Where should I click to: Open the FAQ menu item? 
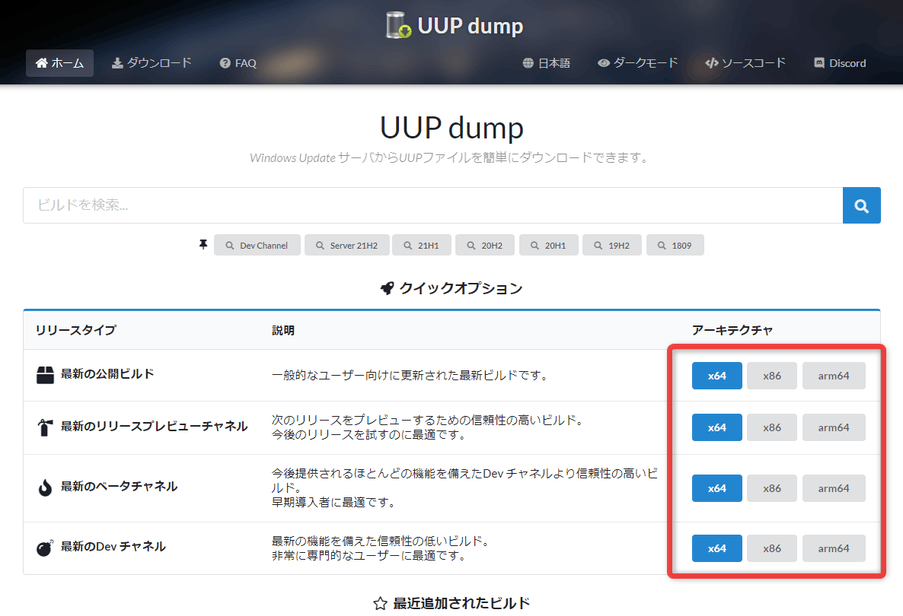pyautogui.click(x=238, y=63)
